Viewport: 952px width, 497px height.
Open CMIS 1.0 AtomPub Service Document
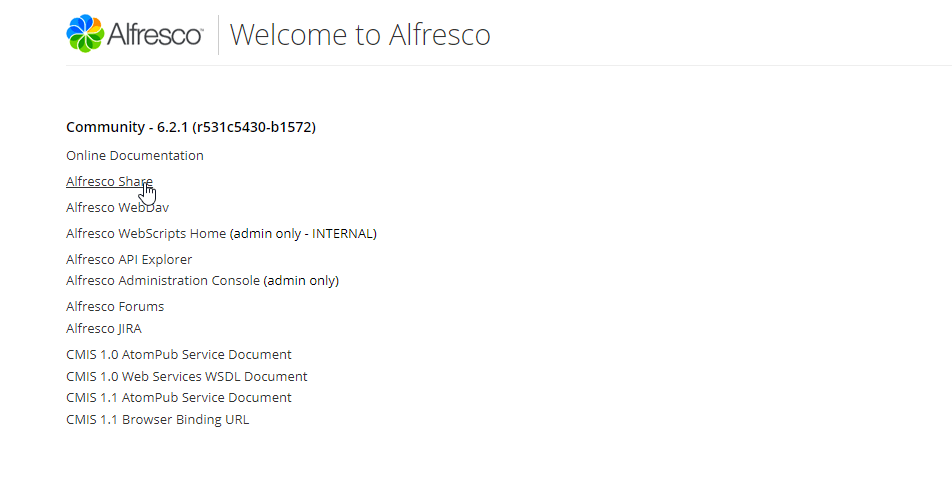(x=178, y=354)
